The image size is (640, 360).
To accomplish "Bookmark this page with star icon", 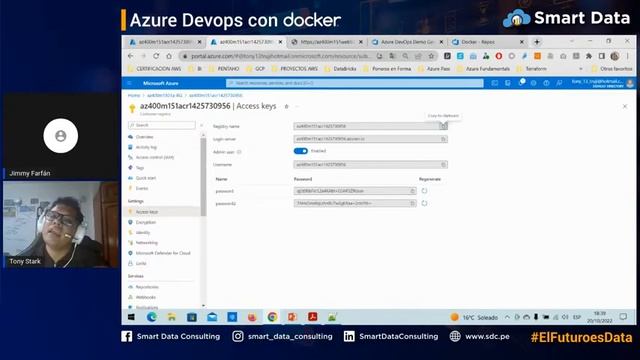I will pos(431,56).
